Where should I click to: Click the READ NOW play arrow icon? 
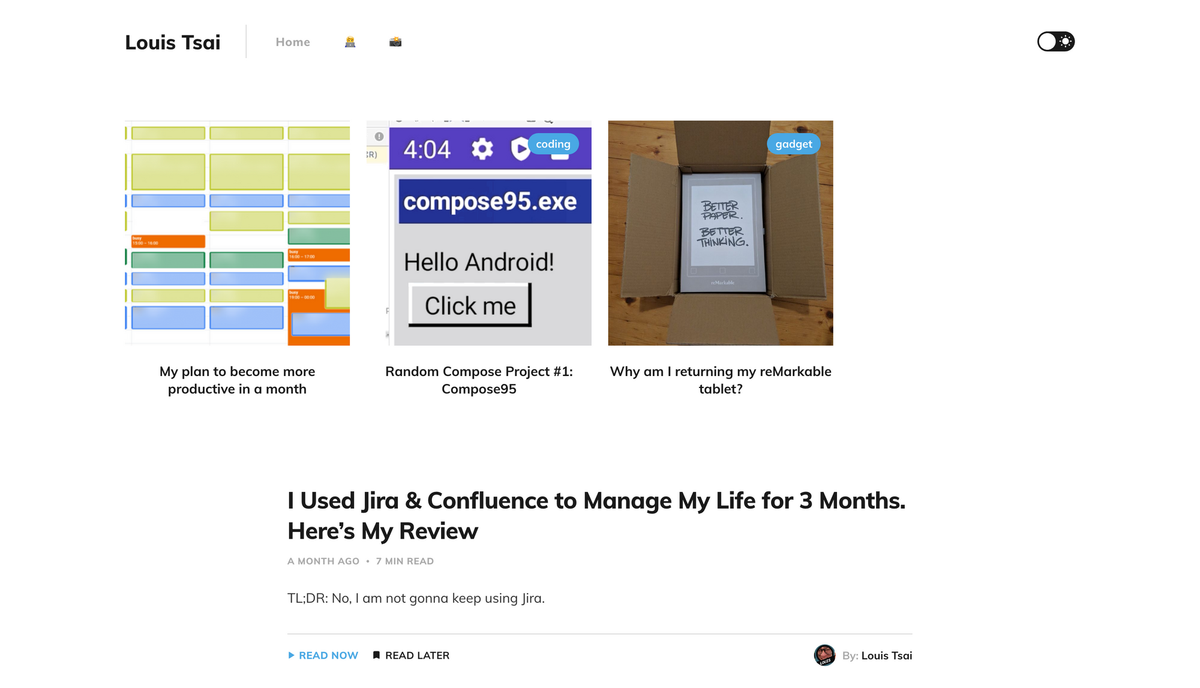click(291, 656)
